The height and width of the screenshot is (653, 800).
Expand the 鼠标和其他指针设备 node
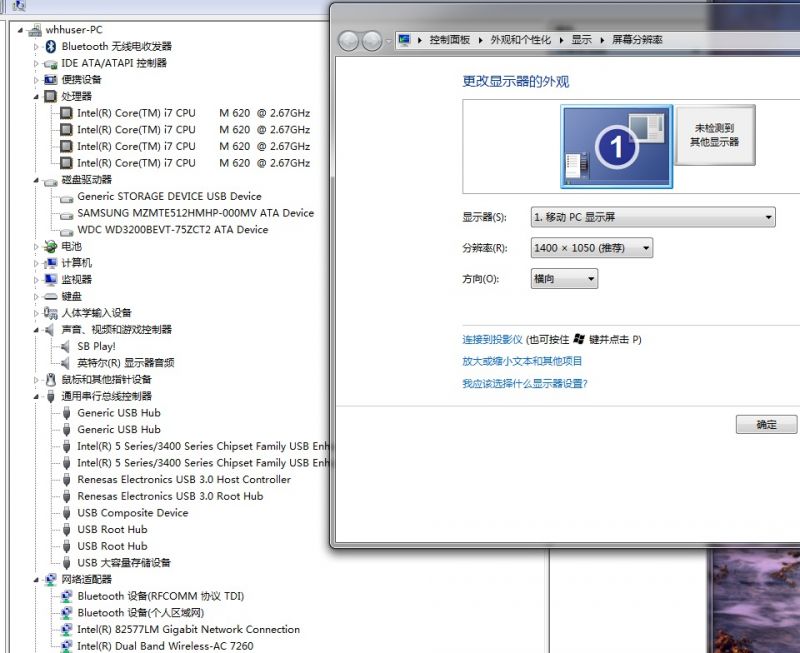coord(36,380)
